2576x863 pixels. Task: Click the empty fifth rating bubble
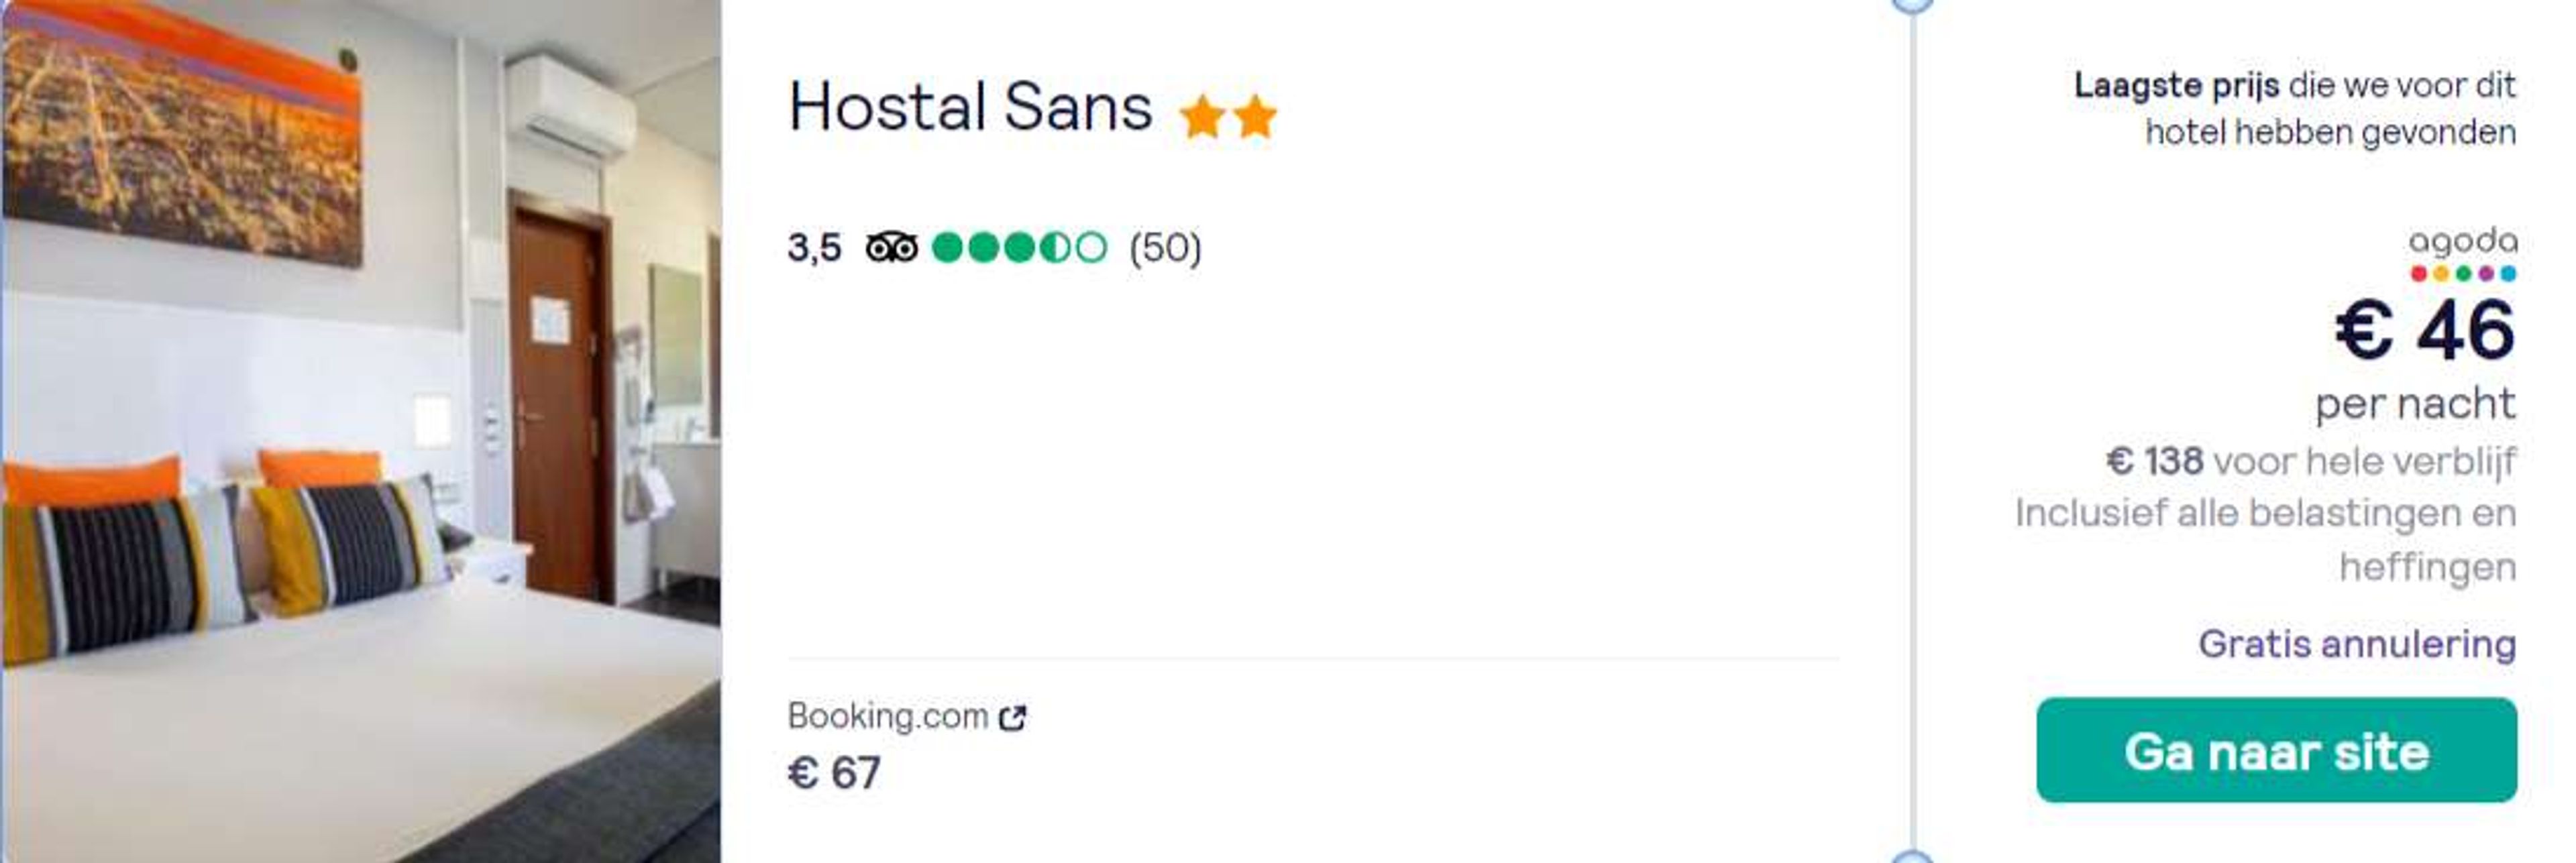tap(1091, 247)
